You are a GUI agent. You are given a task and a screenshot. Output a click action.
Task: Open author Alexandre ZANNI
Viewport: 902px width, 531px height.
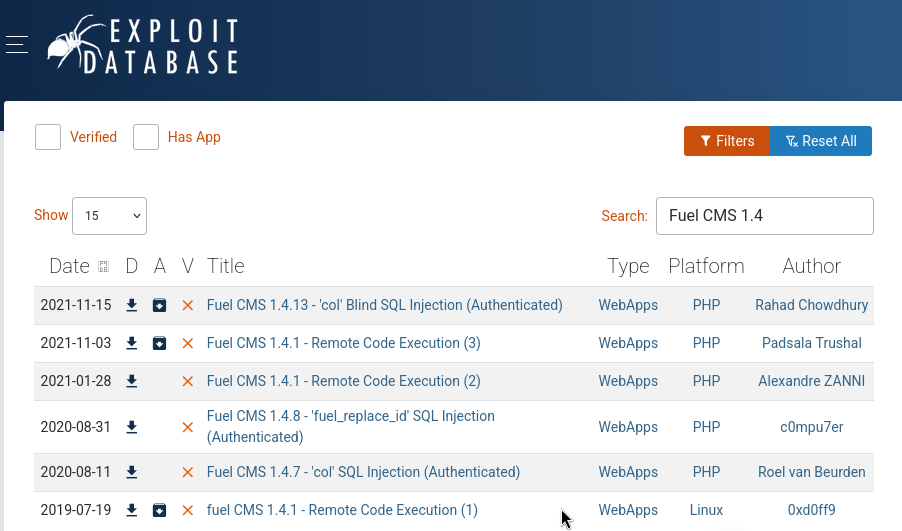coord(812,381)
